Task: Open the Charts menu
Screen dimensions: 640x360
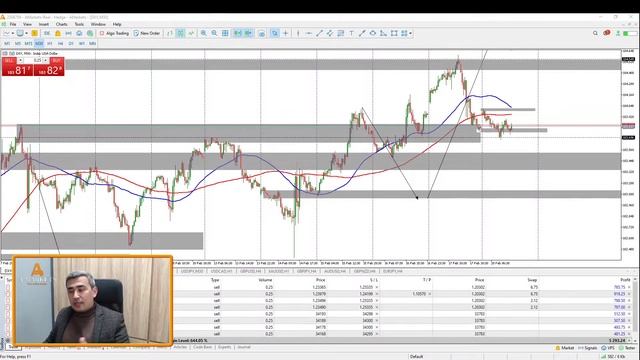Action: point(61,24)
